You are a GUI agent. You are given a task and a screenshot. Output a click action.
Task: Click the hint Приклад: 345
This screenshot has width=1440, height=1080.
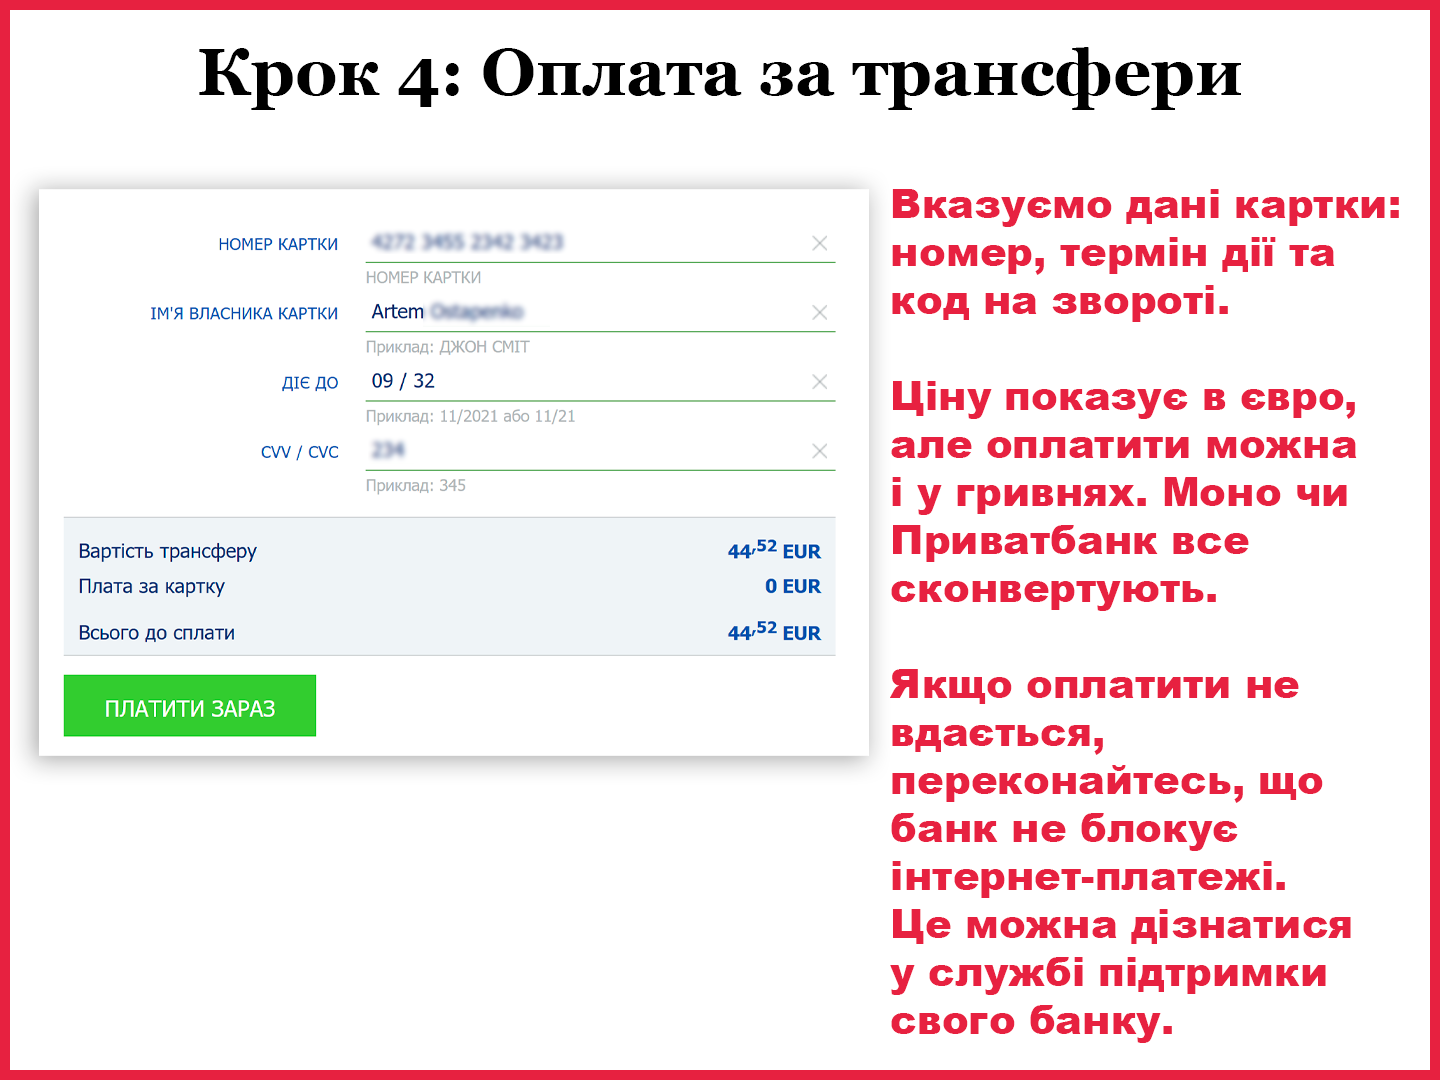(416, 485)
